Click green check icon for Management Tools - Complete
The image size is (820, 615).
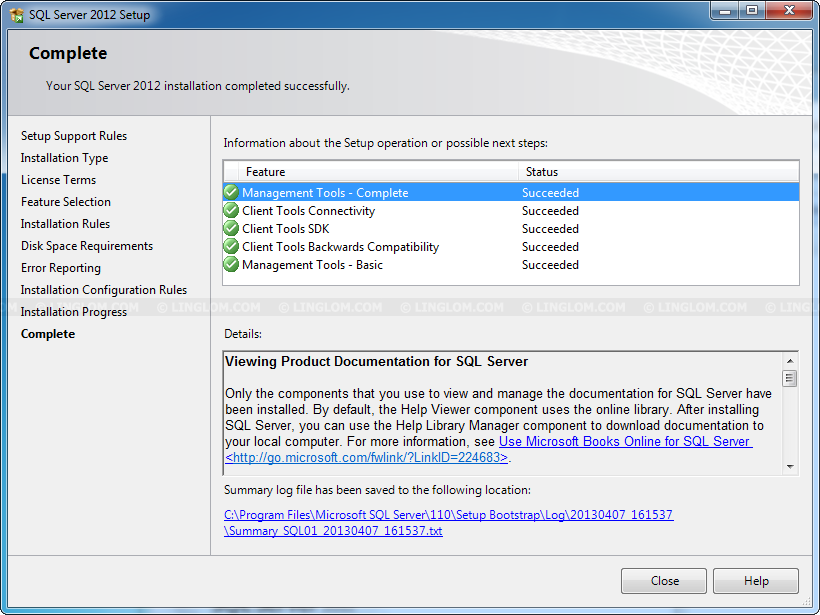tap(231, 192)
